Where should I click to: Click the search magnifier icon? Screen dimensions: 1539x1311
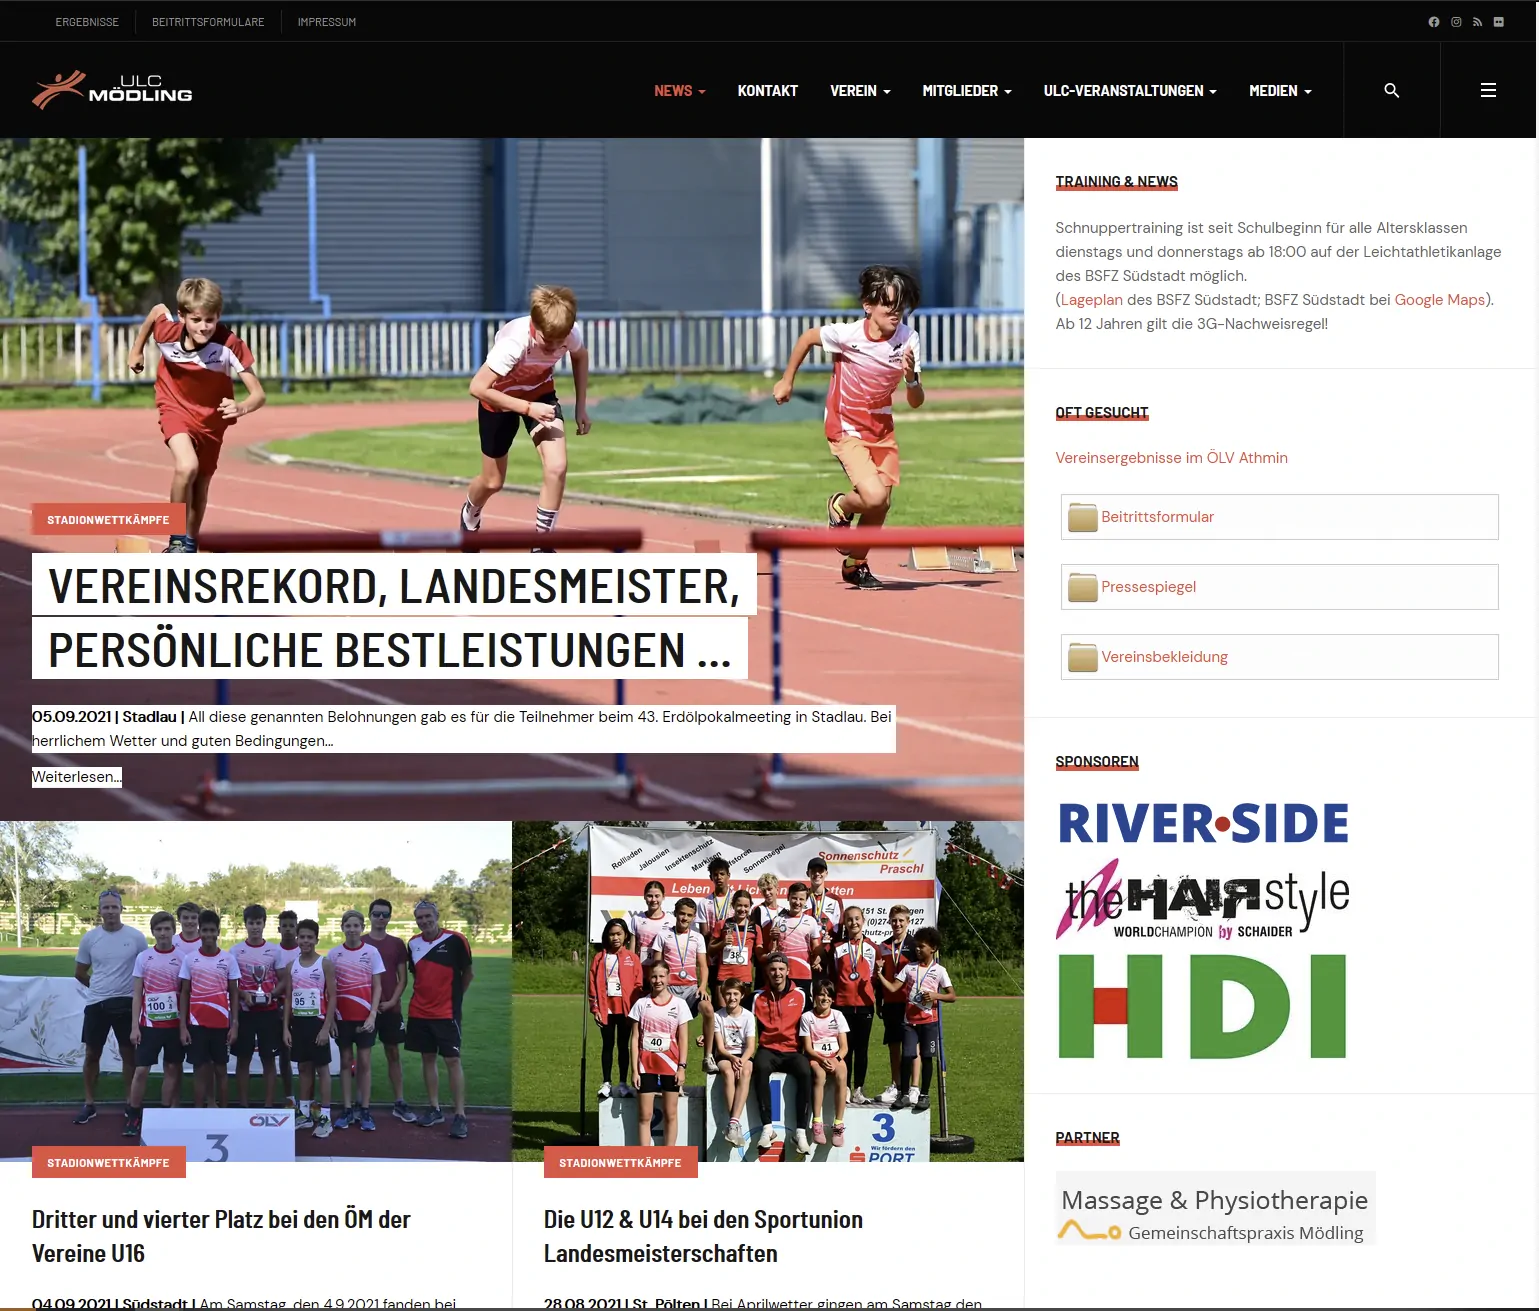[1391, 90]
